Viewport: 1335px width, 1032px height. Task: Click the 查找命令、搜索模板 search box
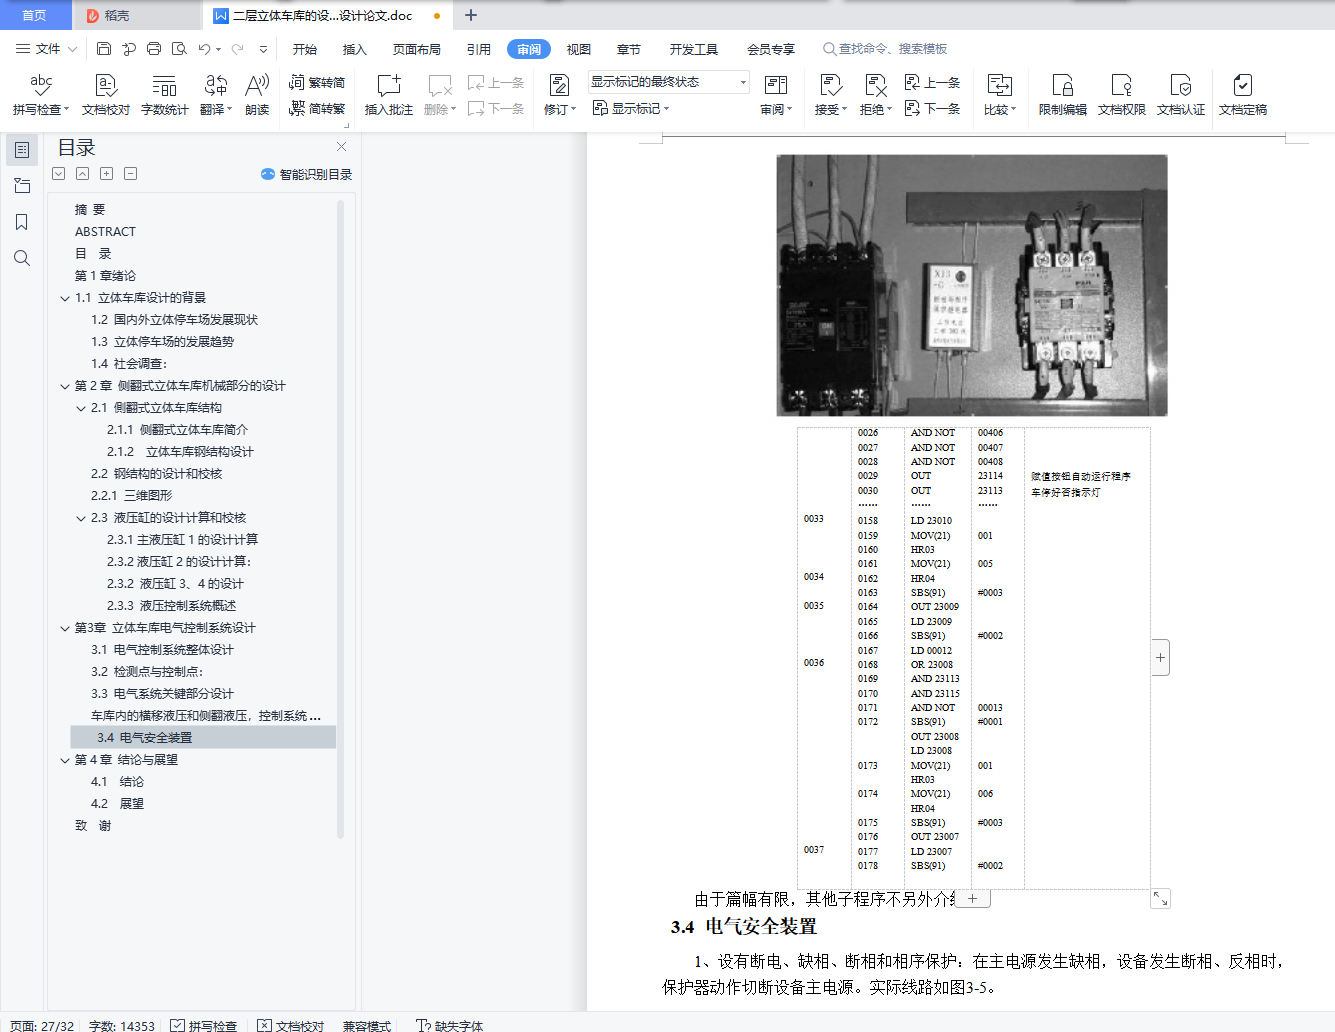884,49
